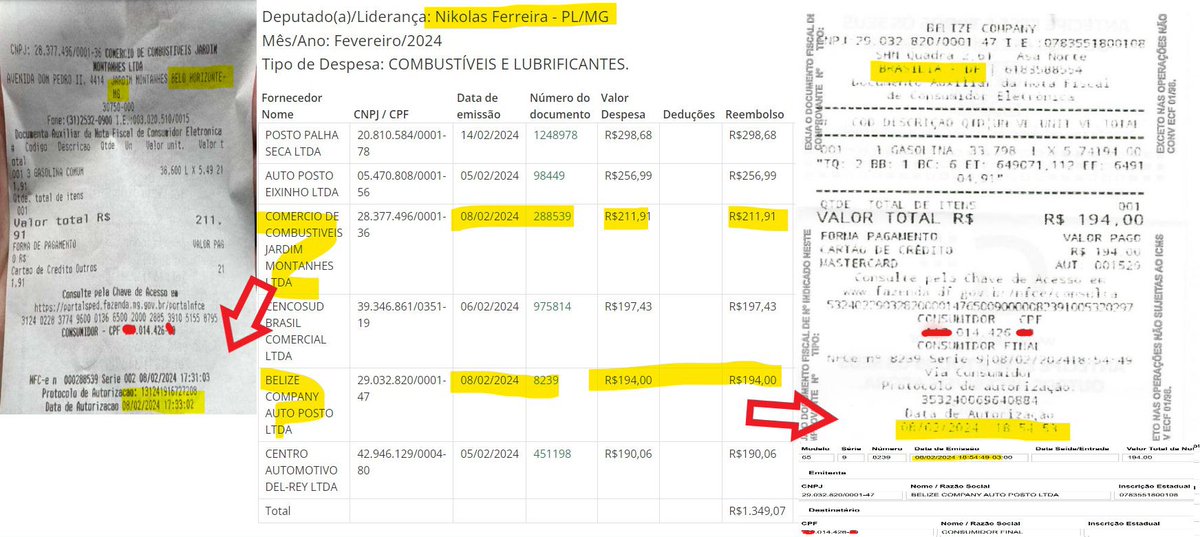The width and height of the screenshot is (1200, 537).
Task: Click Reembolso R$298,68 cell
Action: 753,135
